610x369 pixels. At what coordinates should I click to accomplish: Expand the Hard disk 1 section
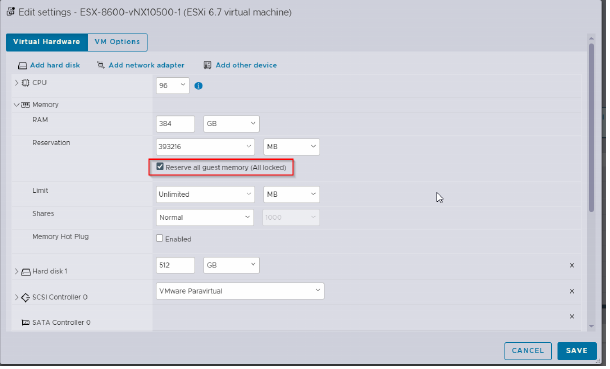(16, 272)
